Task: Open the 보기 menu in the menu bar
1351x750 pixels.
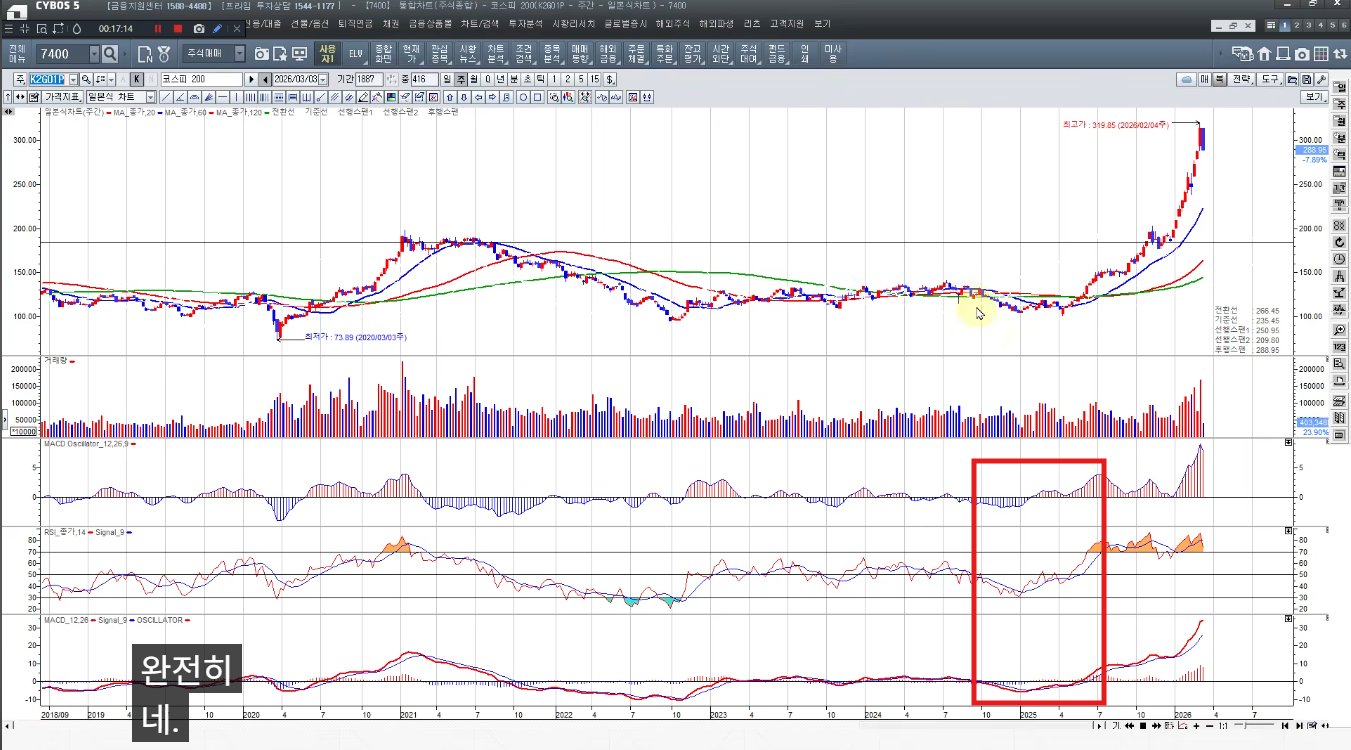Action: 823,23
